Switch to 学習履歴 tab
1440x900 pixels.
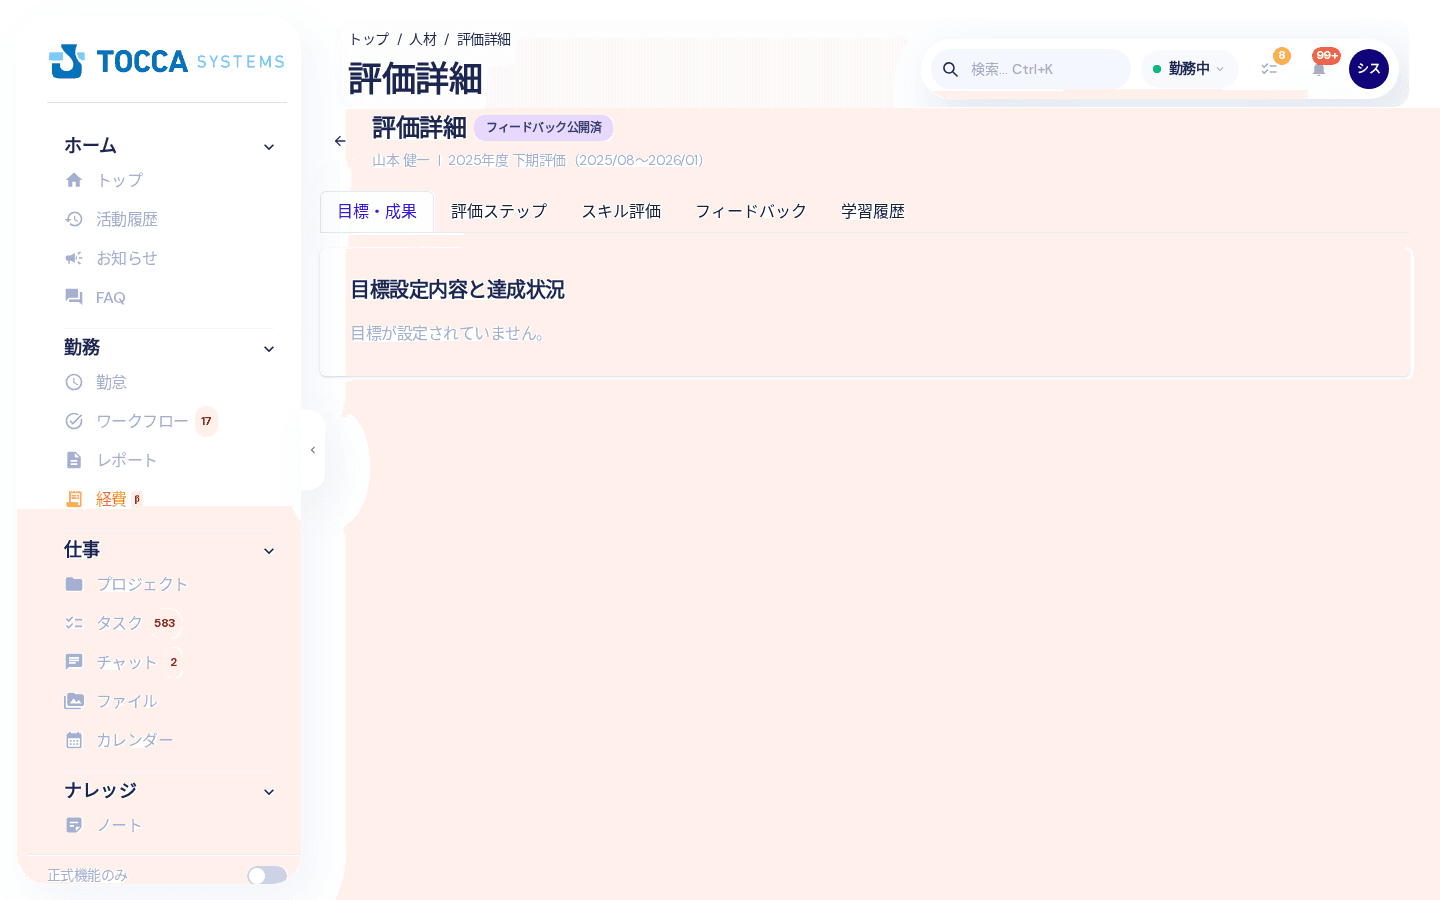point(873,212)
